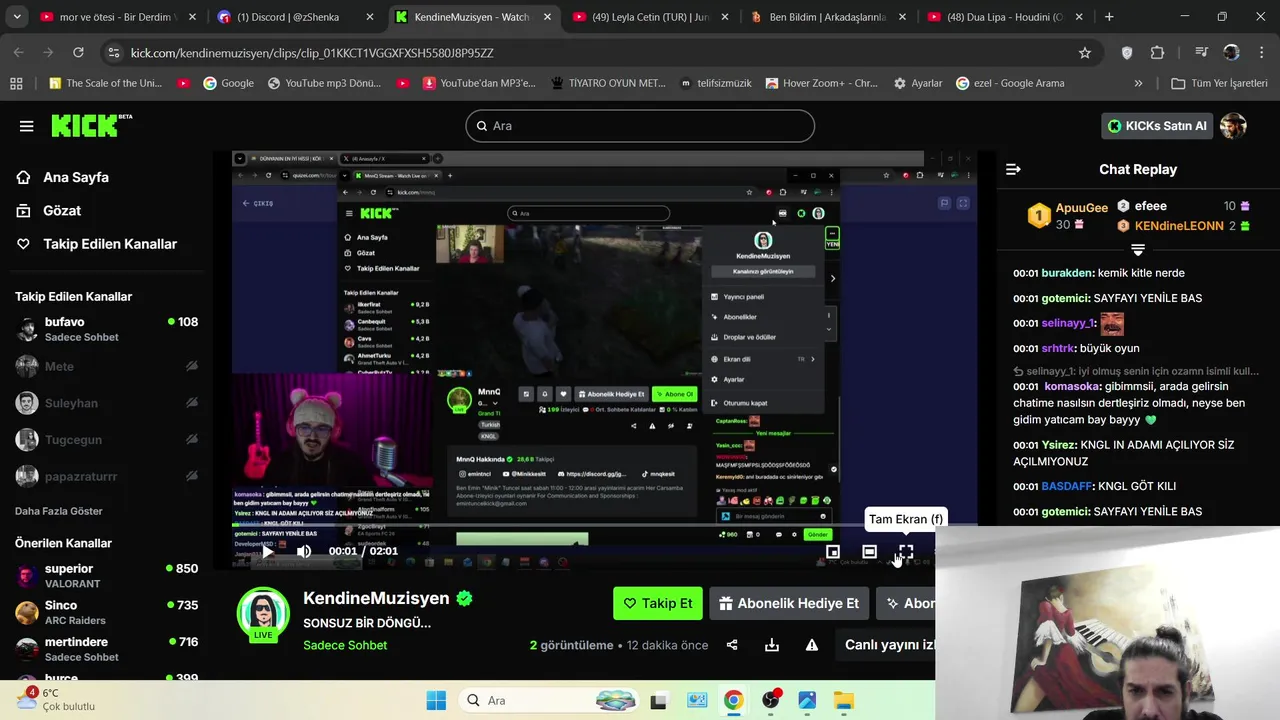The height and width of the screenshot is (720, 1280).
Task: Open Sinco ARC Raiders channel
Action: coord(106,612)
